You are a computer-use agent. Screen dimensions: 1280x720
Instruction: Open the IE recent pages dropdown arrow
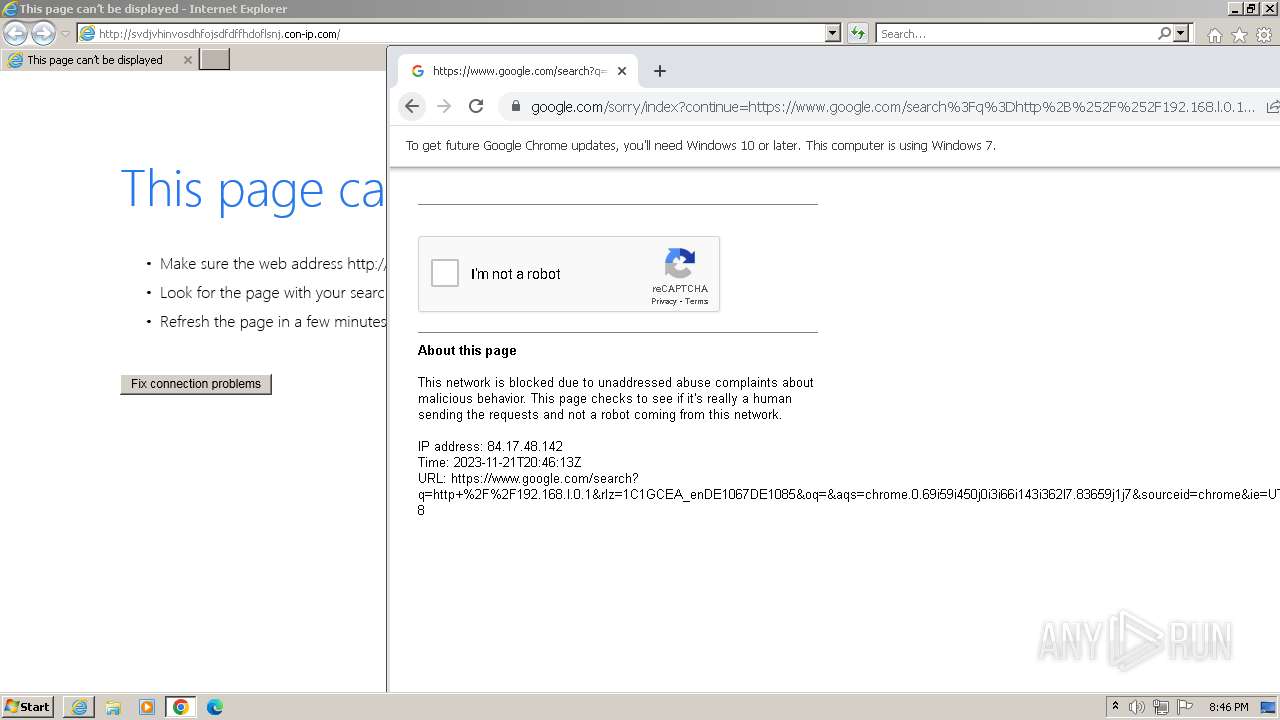pyautogui.click(x=65, y=34)
